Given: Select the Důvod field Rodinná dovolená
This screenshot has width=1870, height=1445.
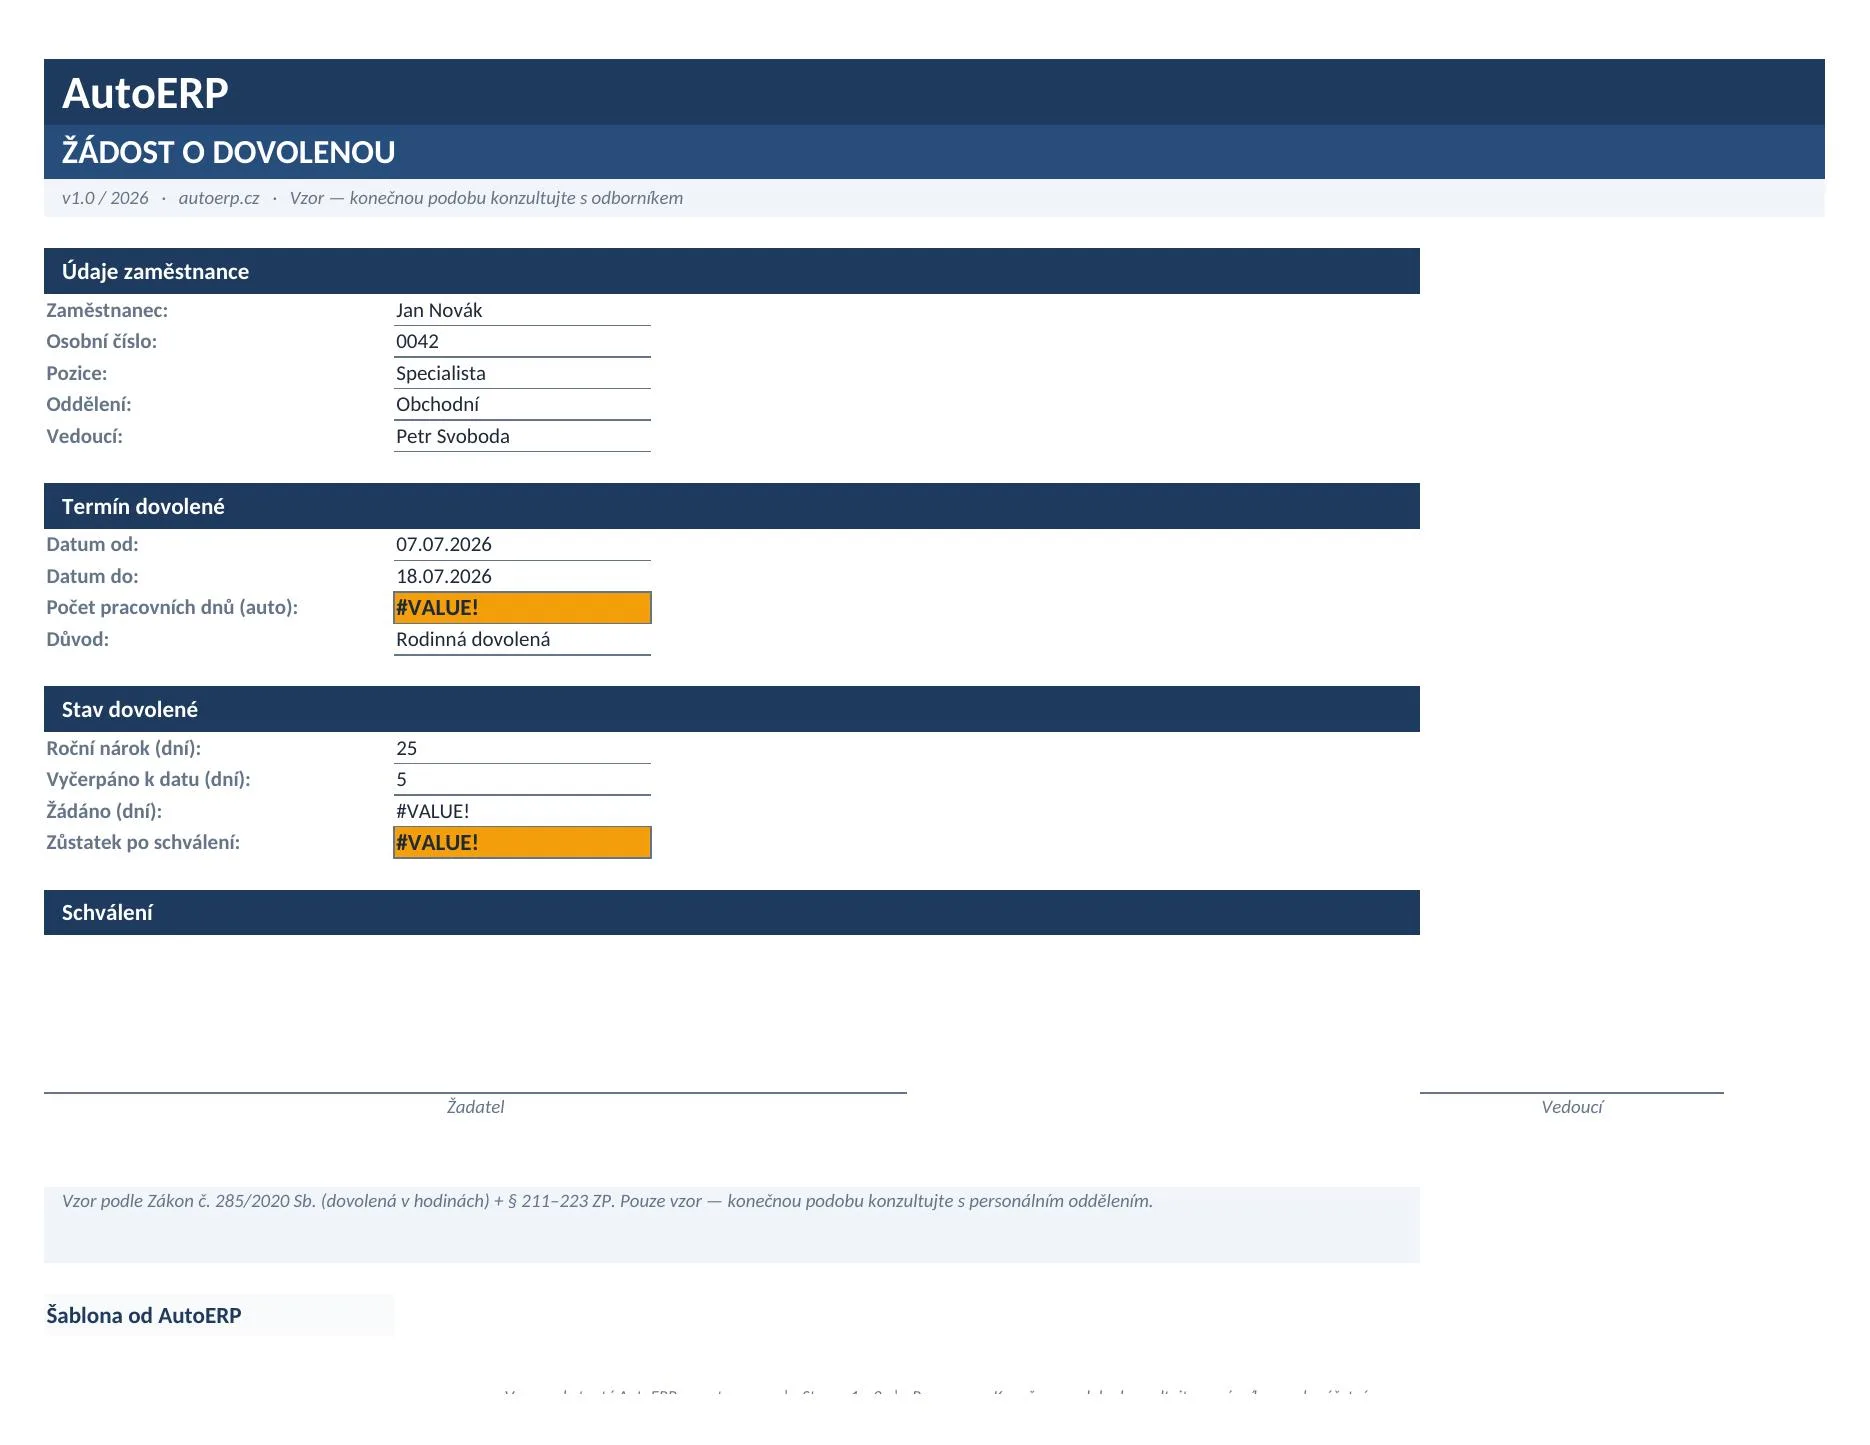Looking at the screenshot, I should pos(522,639).
